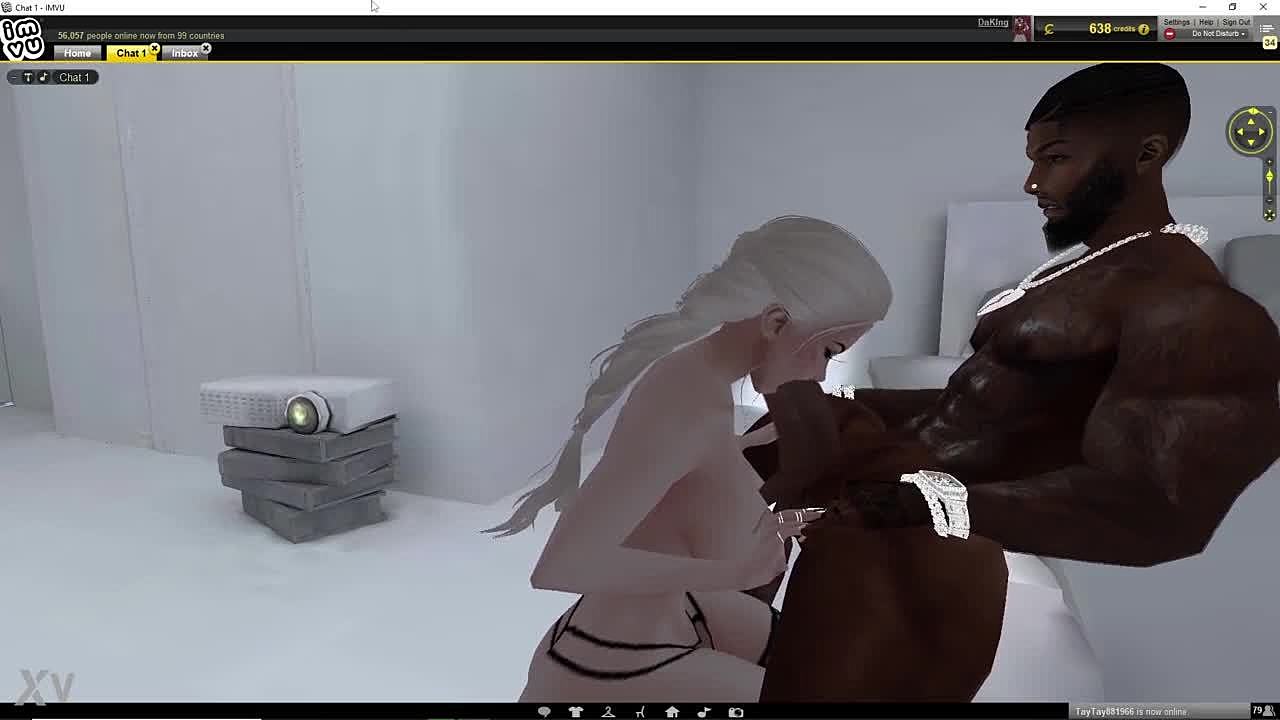The width and height of the screenshot is (1280, 720).
Task: Click the house rooms icon
Action: (x=672, y=712)
